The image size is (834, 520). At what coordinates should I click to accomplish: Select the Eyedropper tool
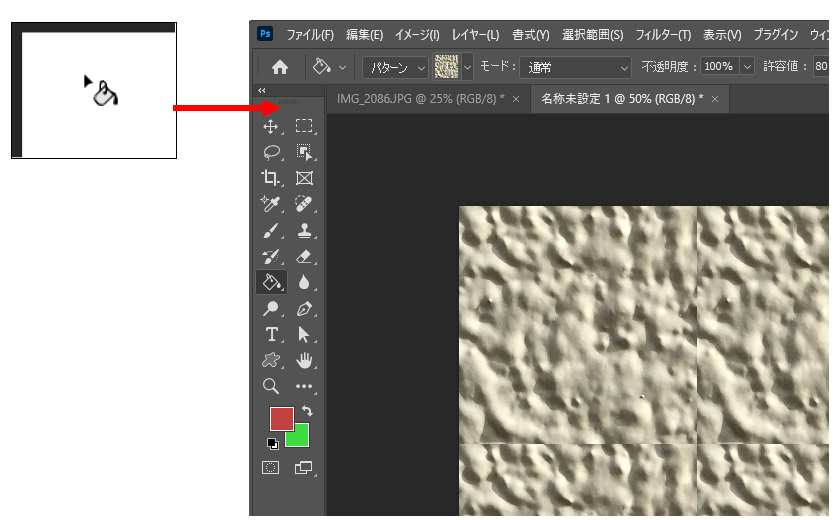270,204
